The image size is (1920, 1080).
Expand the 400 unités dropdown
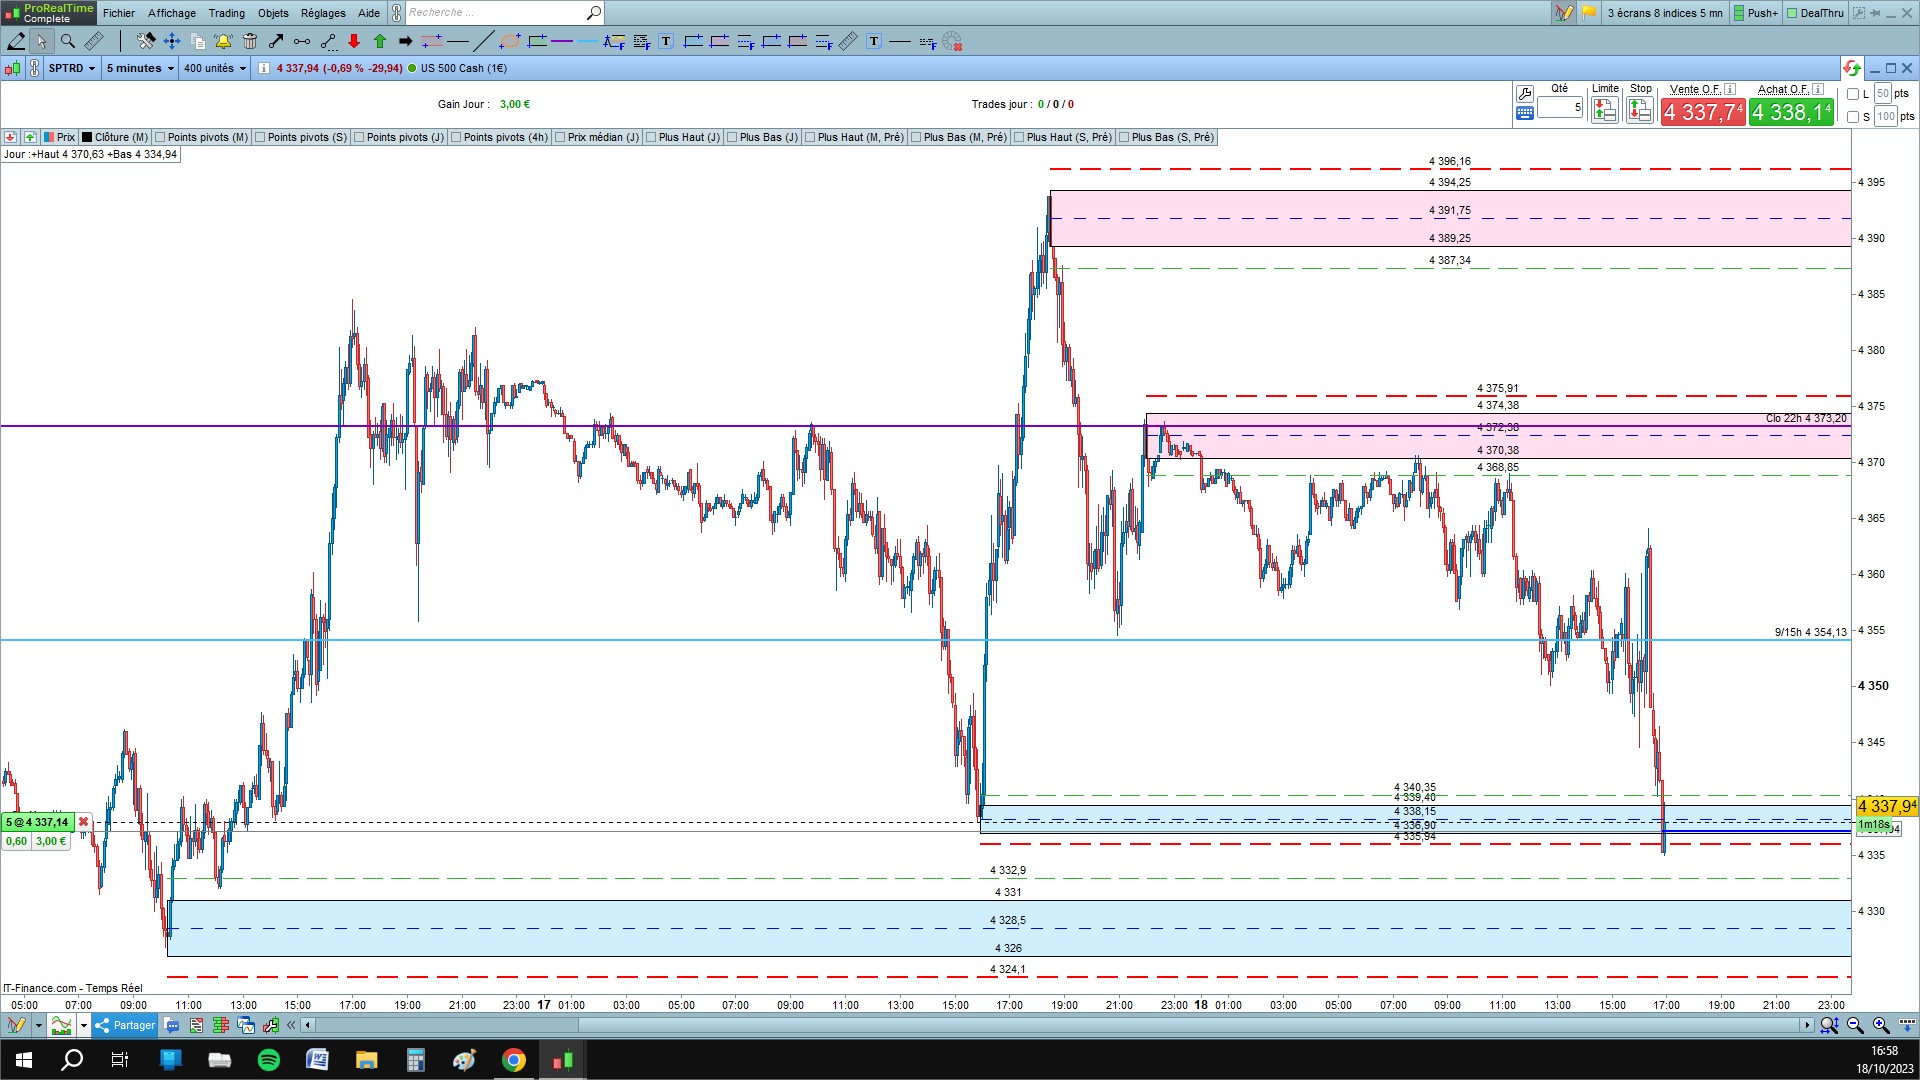[214, 68]
